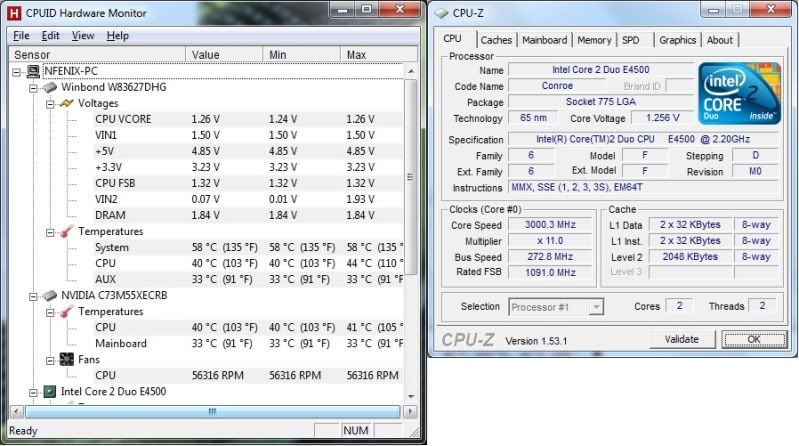Screen dimensions: 799x446
Task: Click the Max column header
Action: click(379, 55)
